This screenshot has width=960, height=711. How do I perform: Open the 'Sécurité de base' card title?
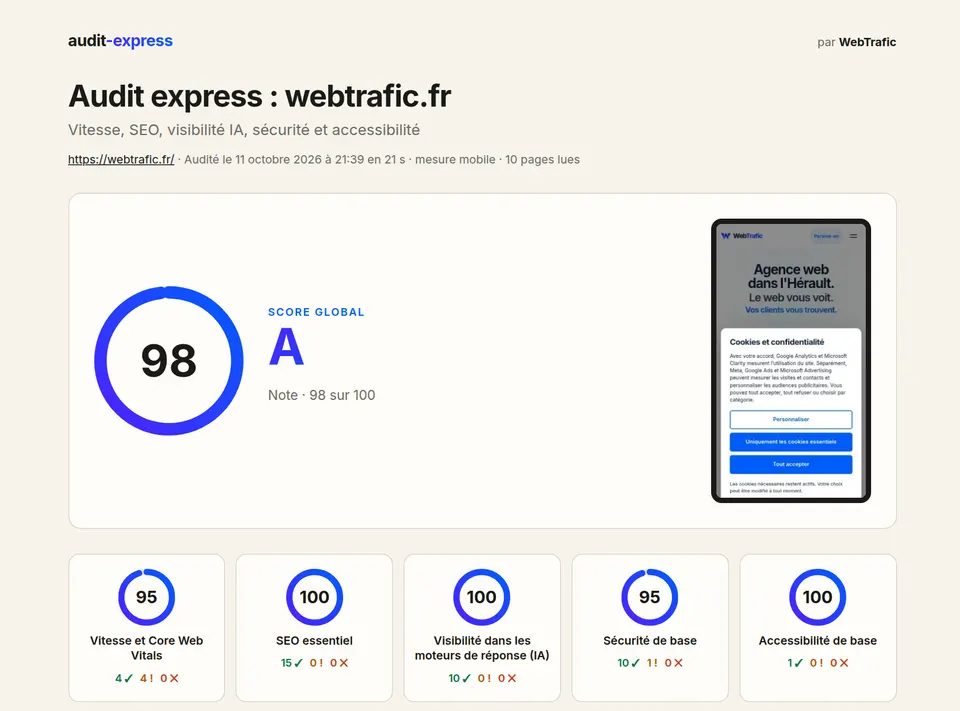[x=650, y=641]
